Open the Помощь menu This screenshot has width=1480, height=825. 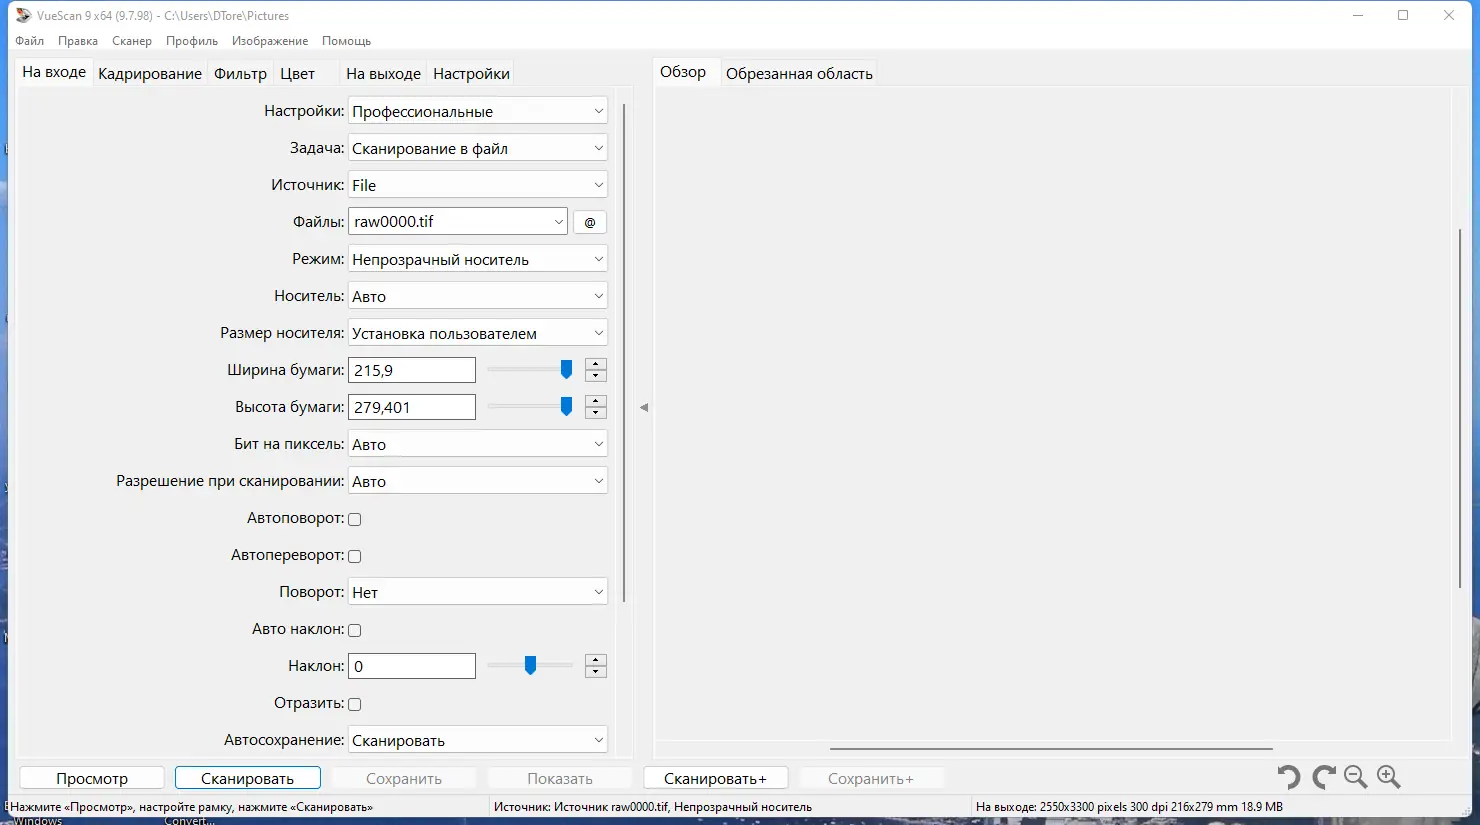coord(347,41)
